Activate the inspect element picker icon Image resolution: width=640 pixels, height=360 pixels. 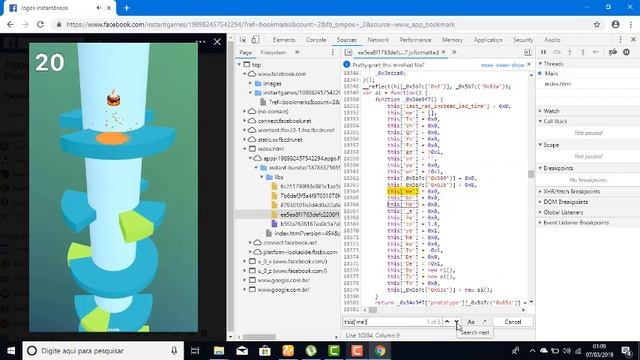243,40
